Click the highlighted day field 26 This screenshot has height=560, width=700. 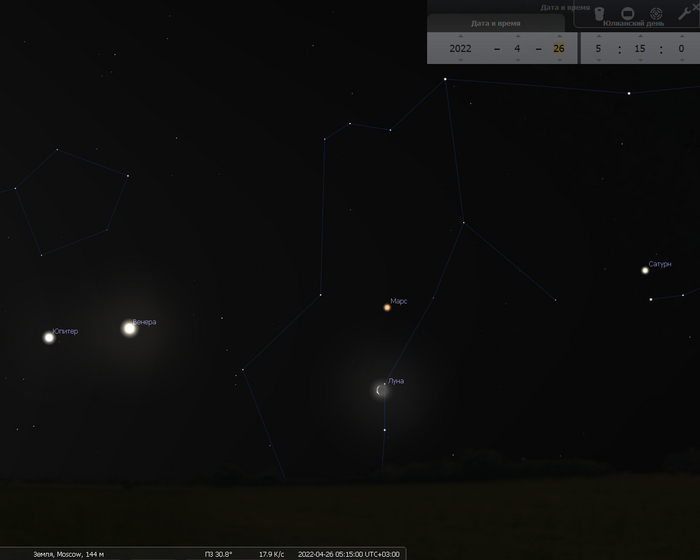click(x=559, y=48)
